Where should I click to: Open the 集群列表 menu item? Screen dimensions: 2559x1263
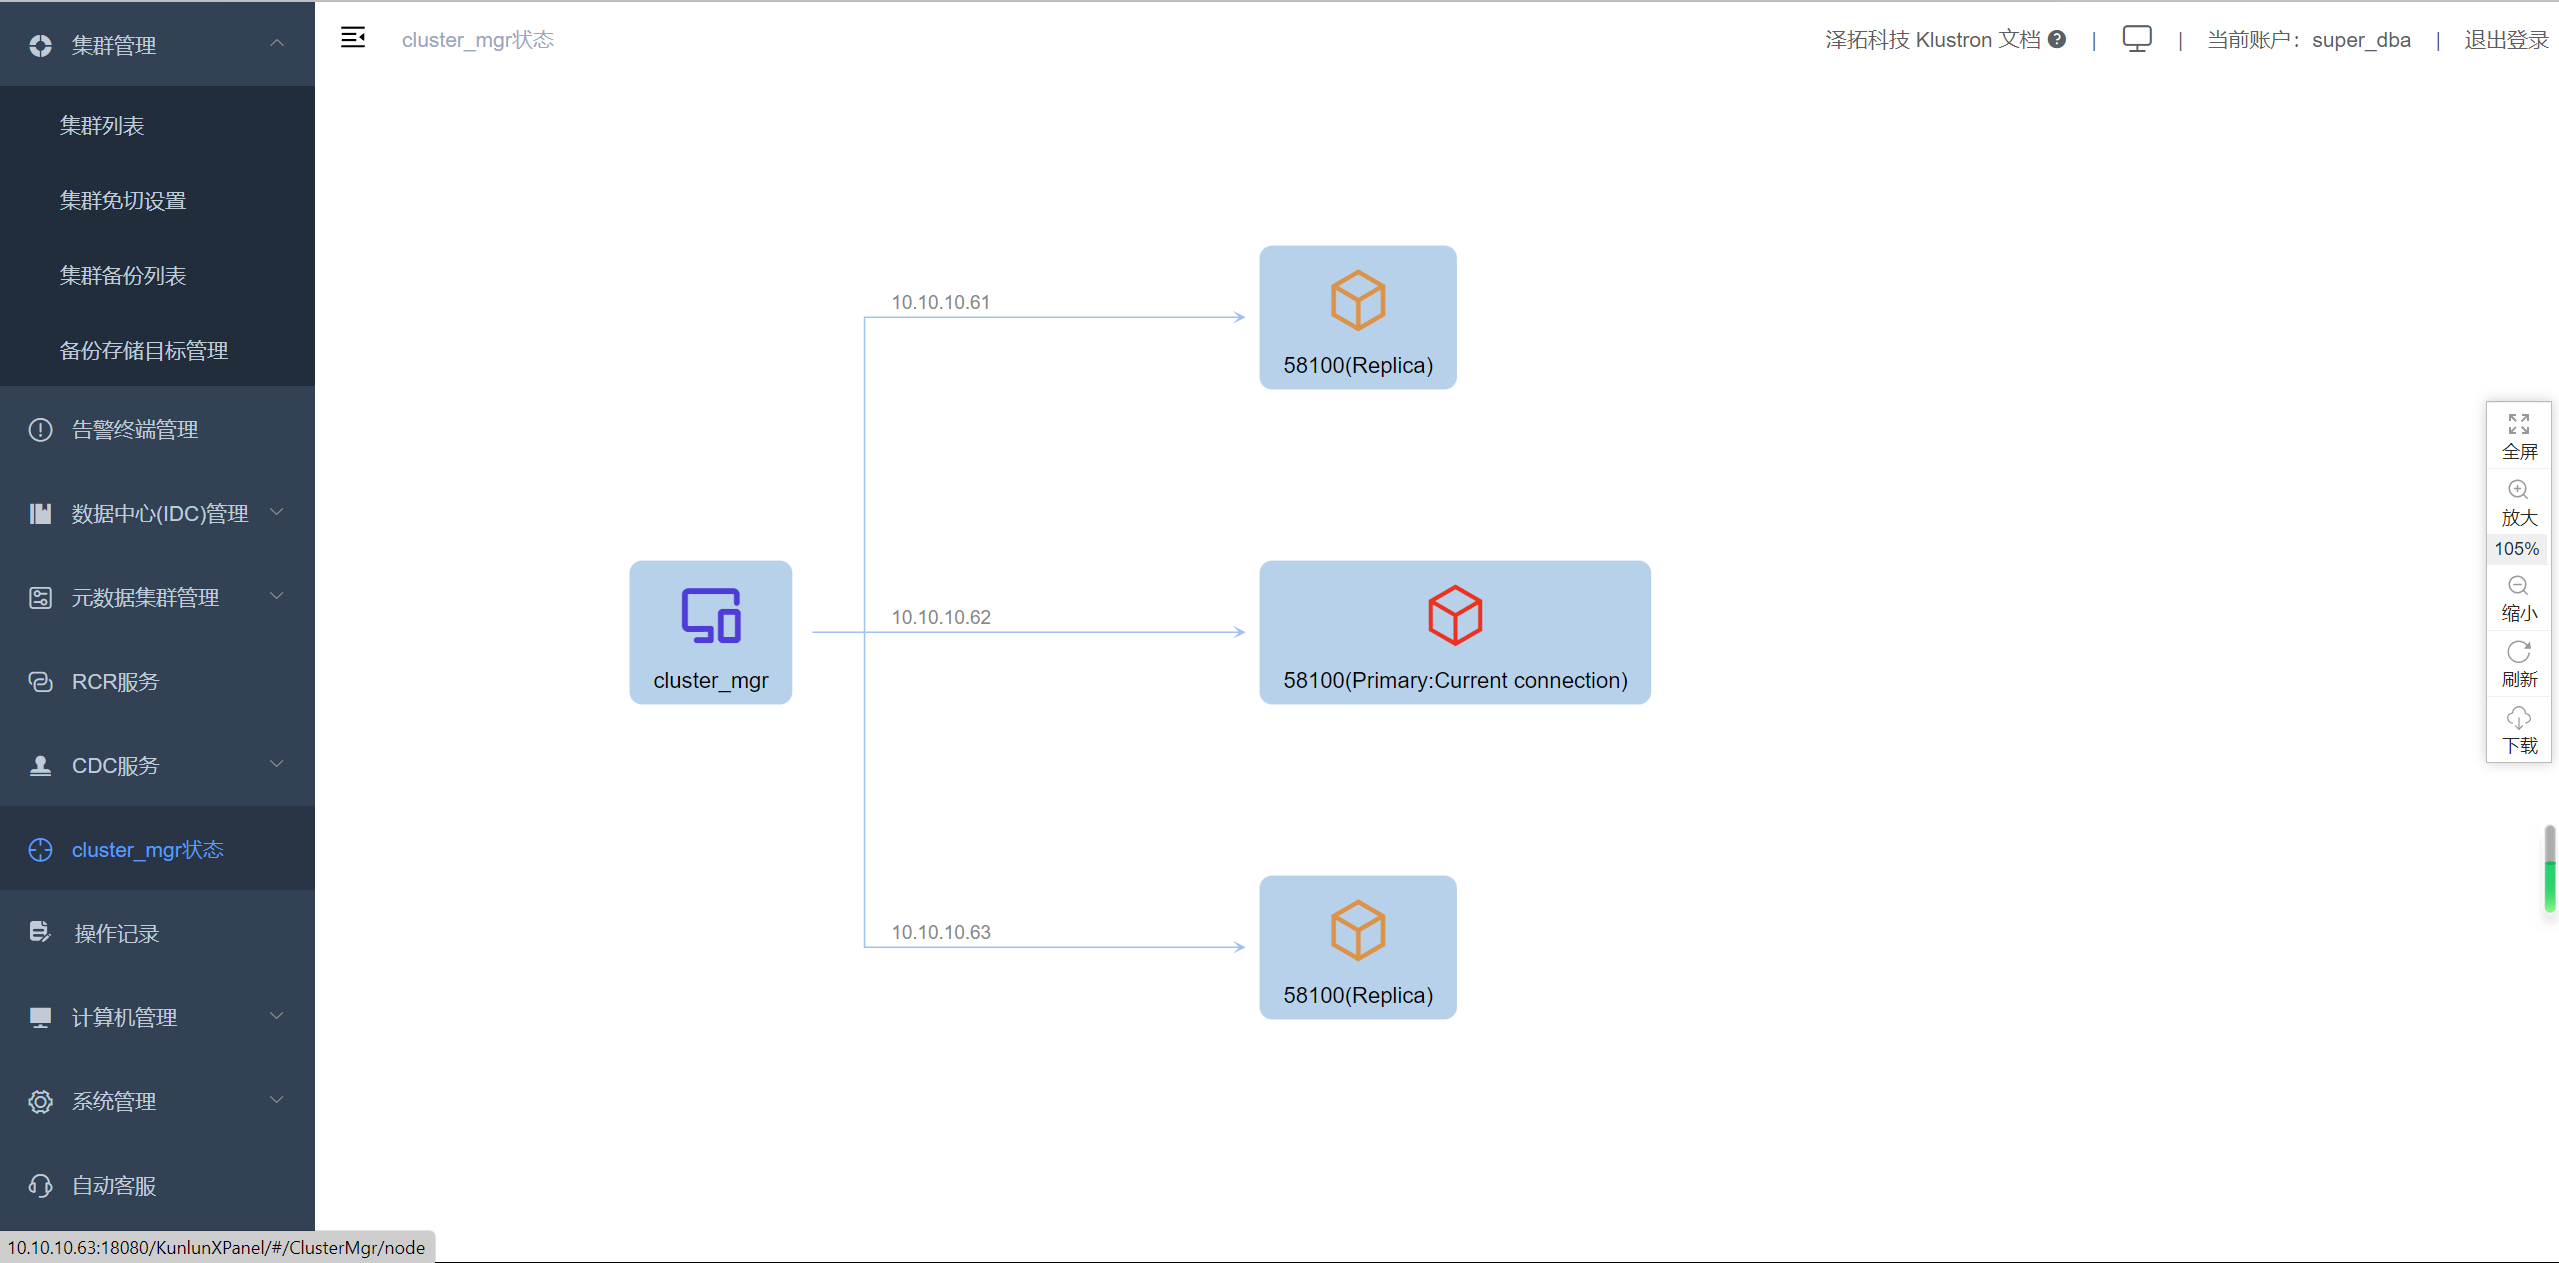[102, 125]
